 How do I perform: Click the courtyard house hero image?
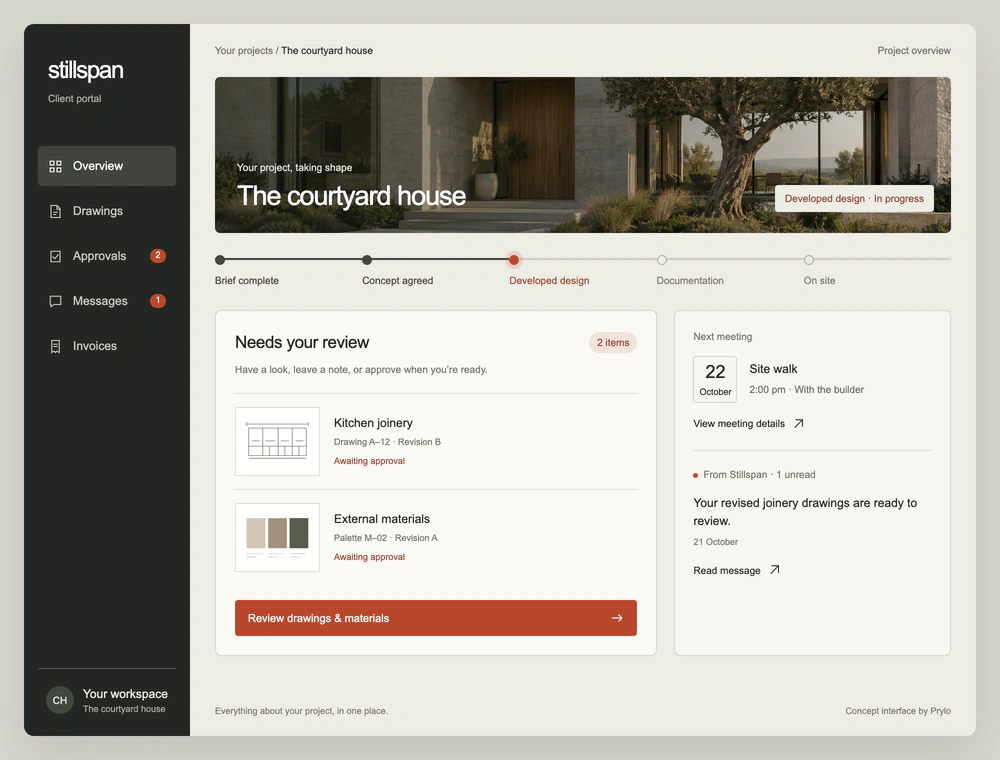(583, 155)
